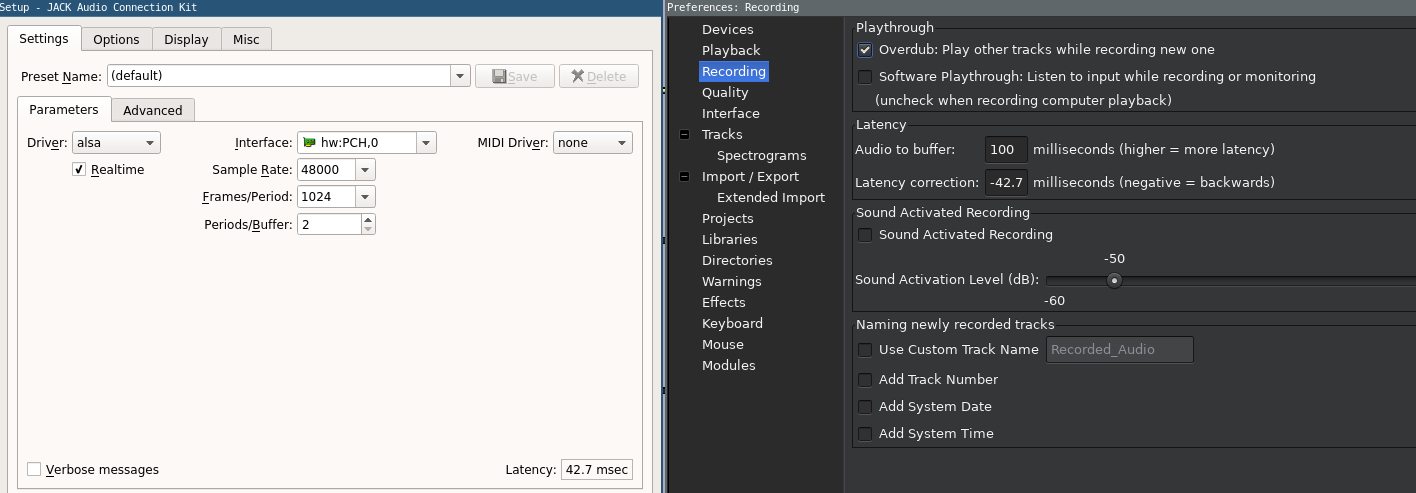Collapse the Tracks tree node
This screenshot has width=1416, height=493.
coord(685,135)
